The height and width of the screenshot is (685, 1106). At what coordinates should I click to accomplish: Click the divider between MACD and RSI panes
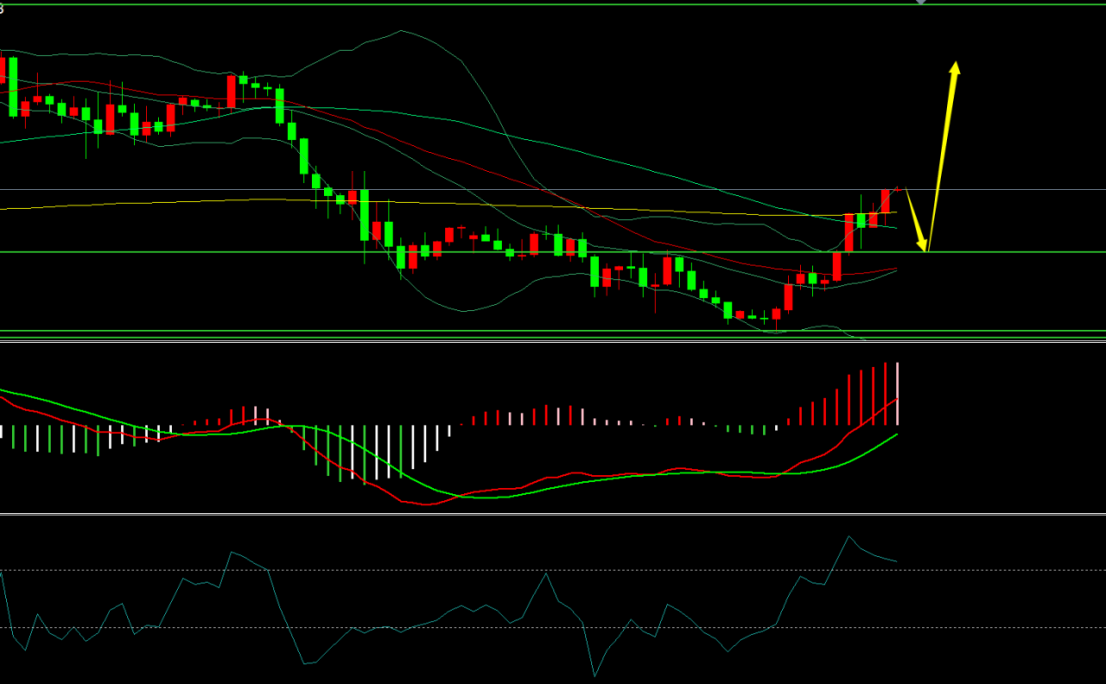coord(553,514)
